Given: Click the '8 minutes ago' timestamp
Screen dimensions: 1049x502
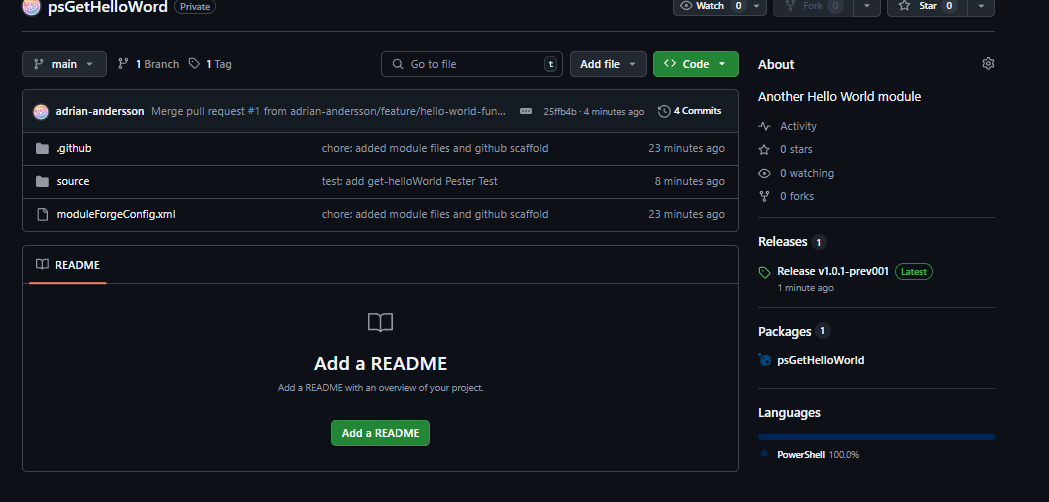Looking at the screenshot, I should 689,181.
